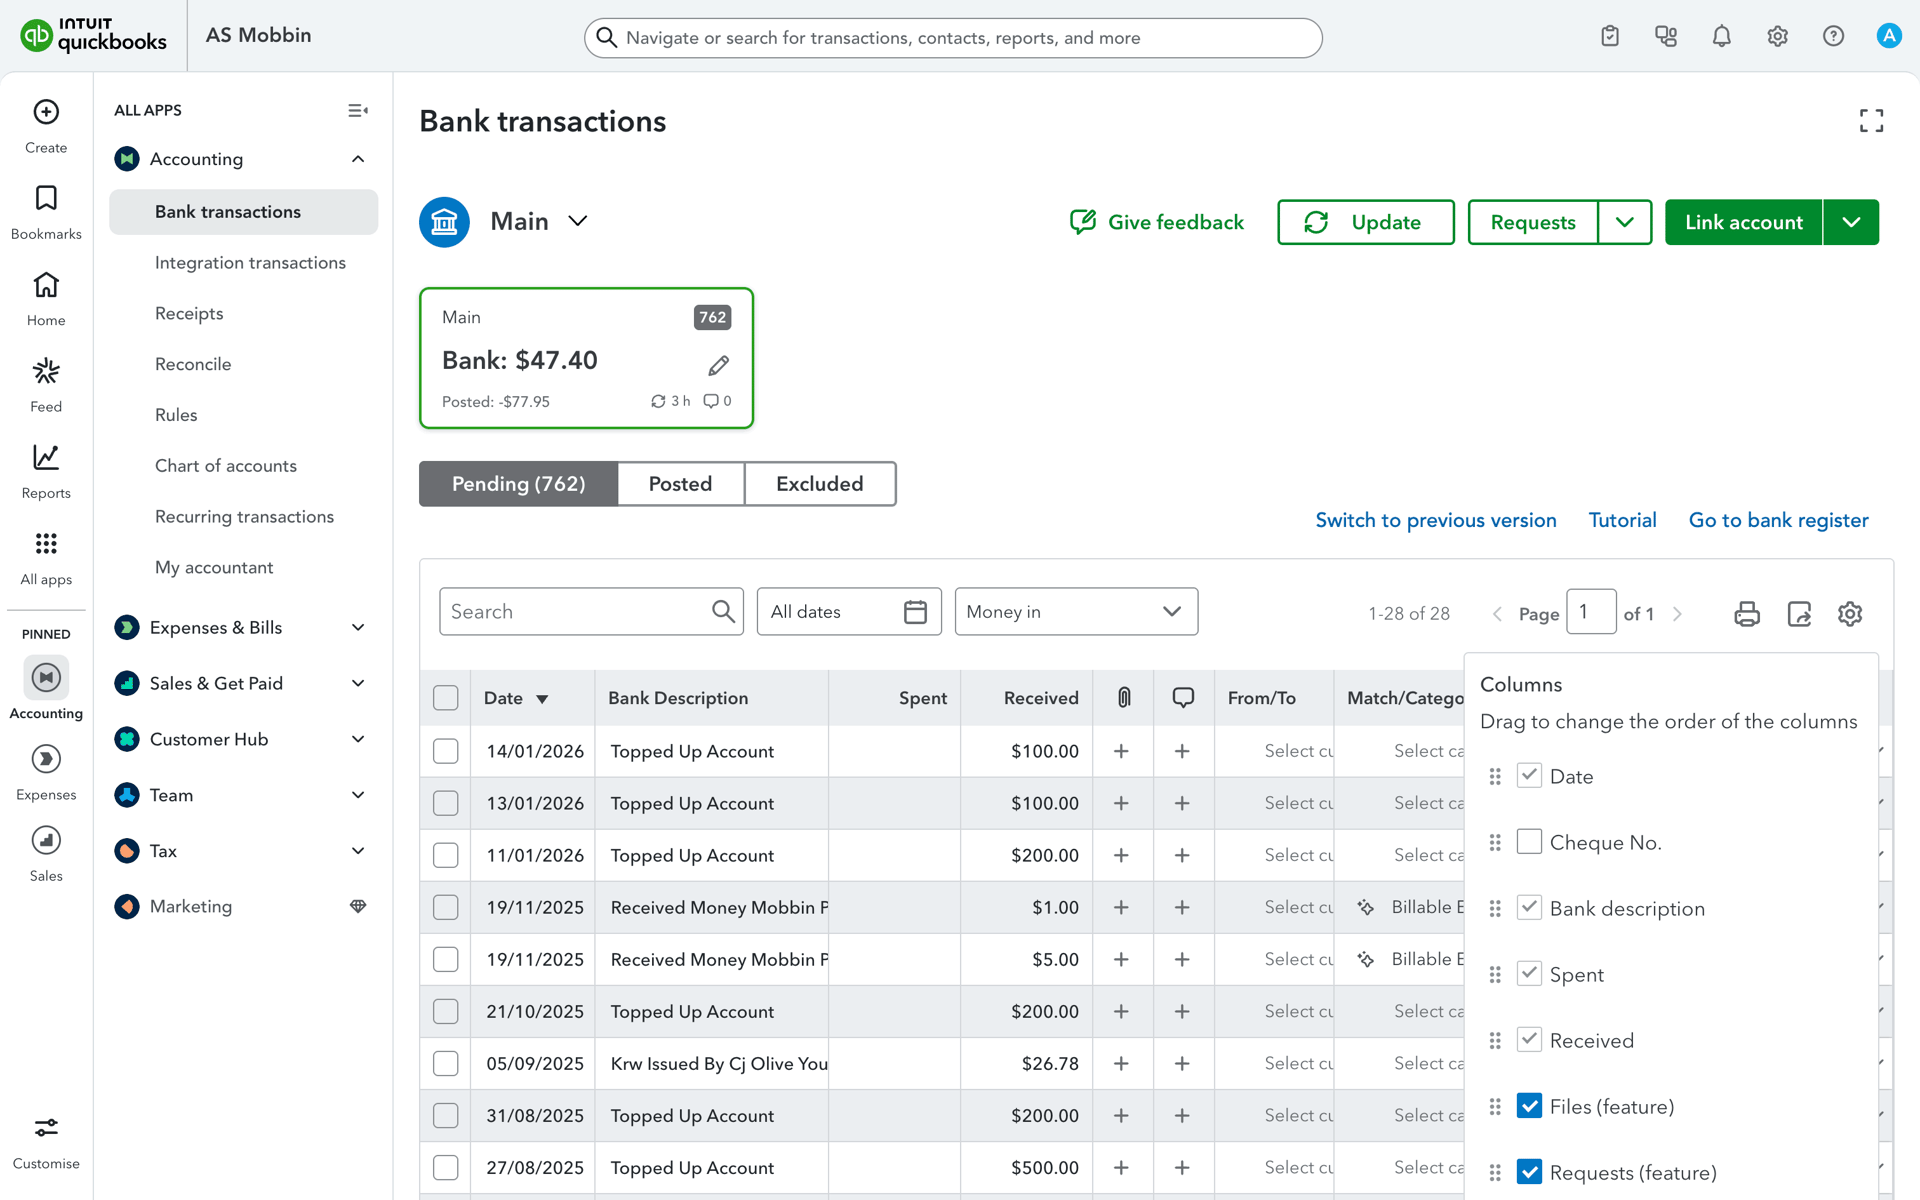Open the Main account dropdown
Viewport: 1920px width, 1200px height.
[x=578, y=221]
